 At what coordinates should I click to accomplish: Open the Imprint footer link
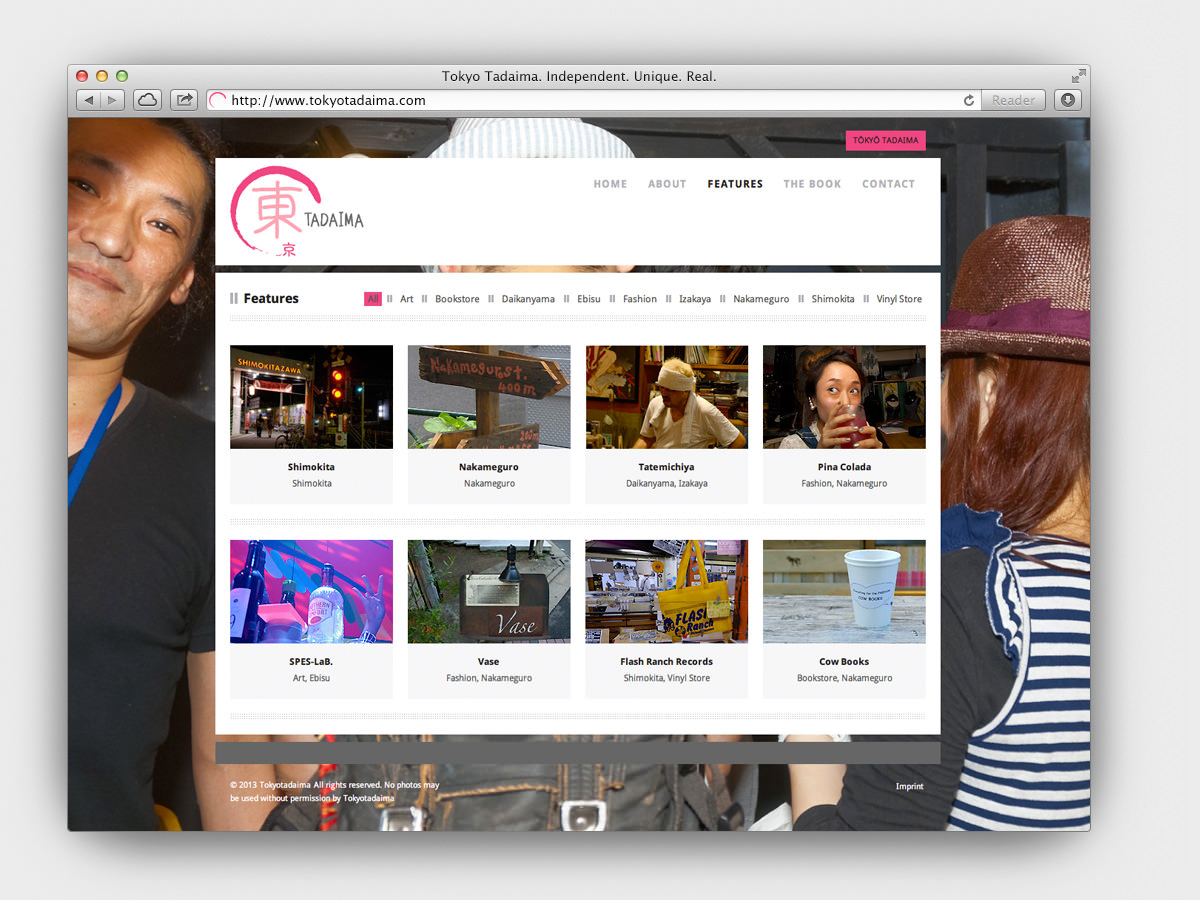coord(909,787)
